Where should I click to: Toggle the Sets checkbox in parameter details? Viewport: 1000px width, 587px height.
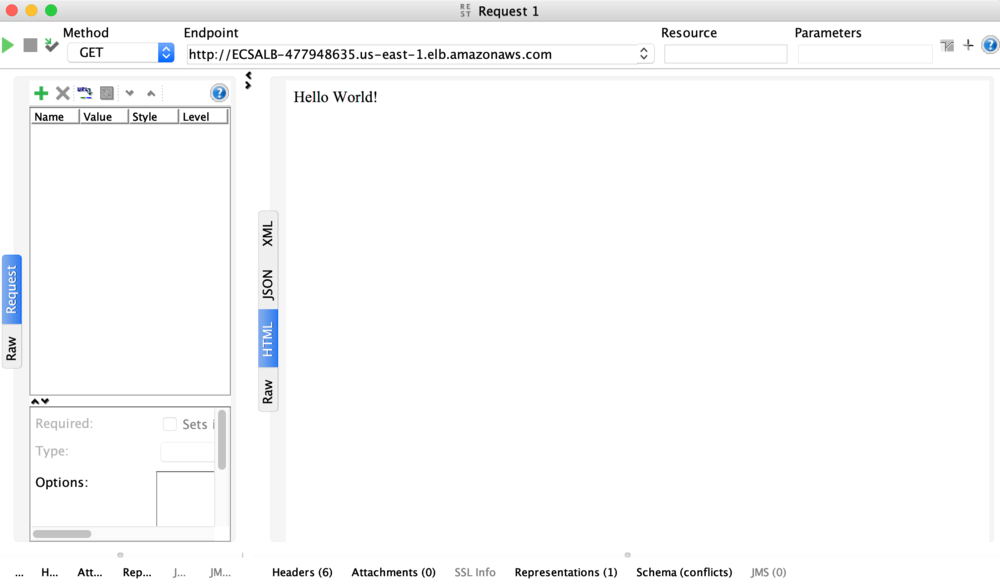[x=170, y=423]
